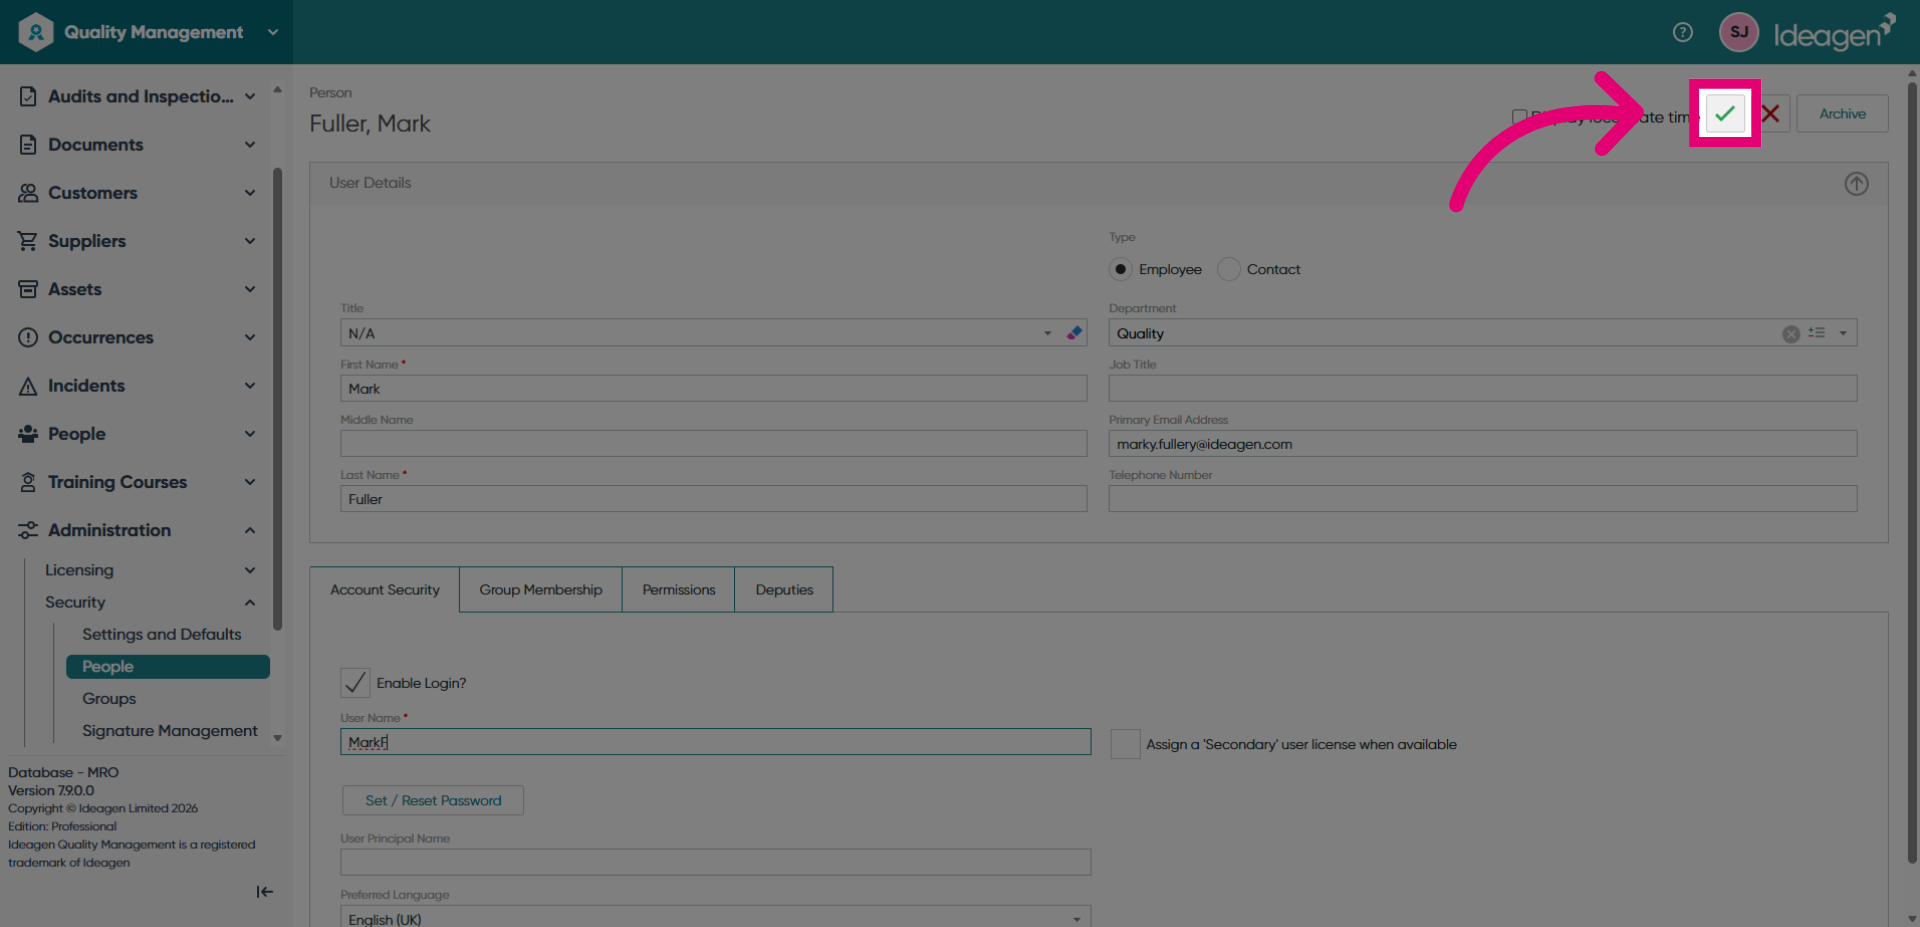Click into the Last Name field
The height and width of the screenshot is (927, 1920).
coord(714,499)
